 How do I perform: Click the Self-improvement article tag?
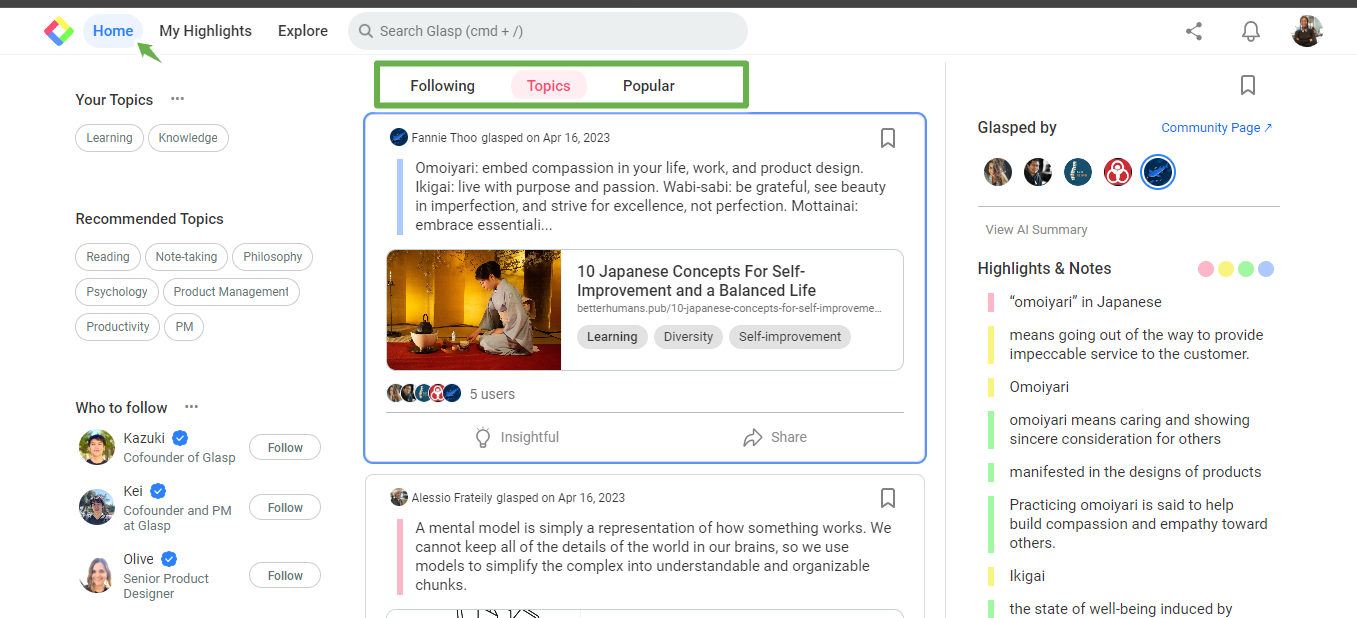tap(790, 337)
